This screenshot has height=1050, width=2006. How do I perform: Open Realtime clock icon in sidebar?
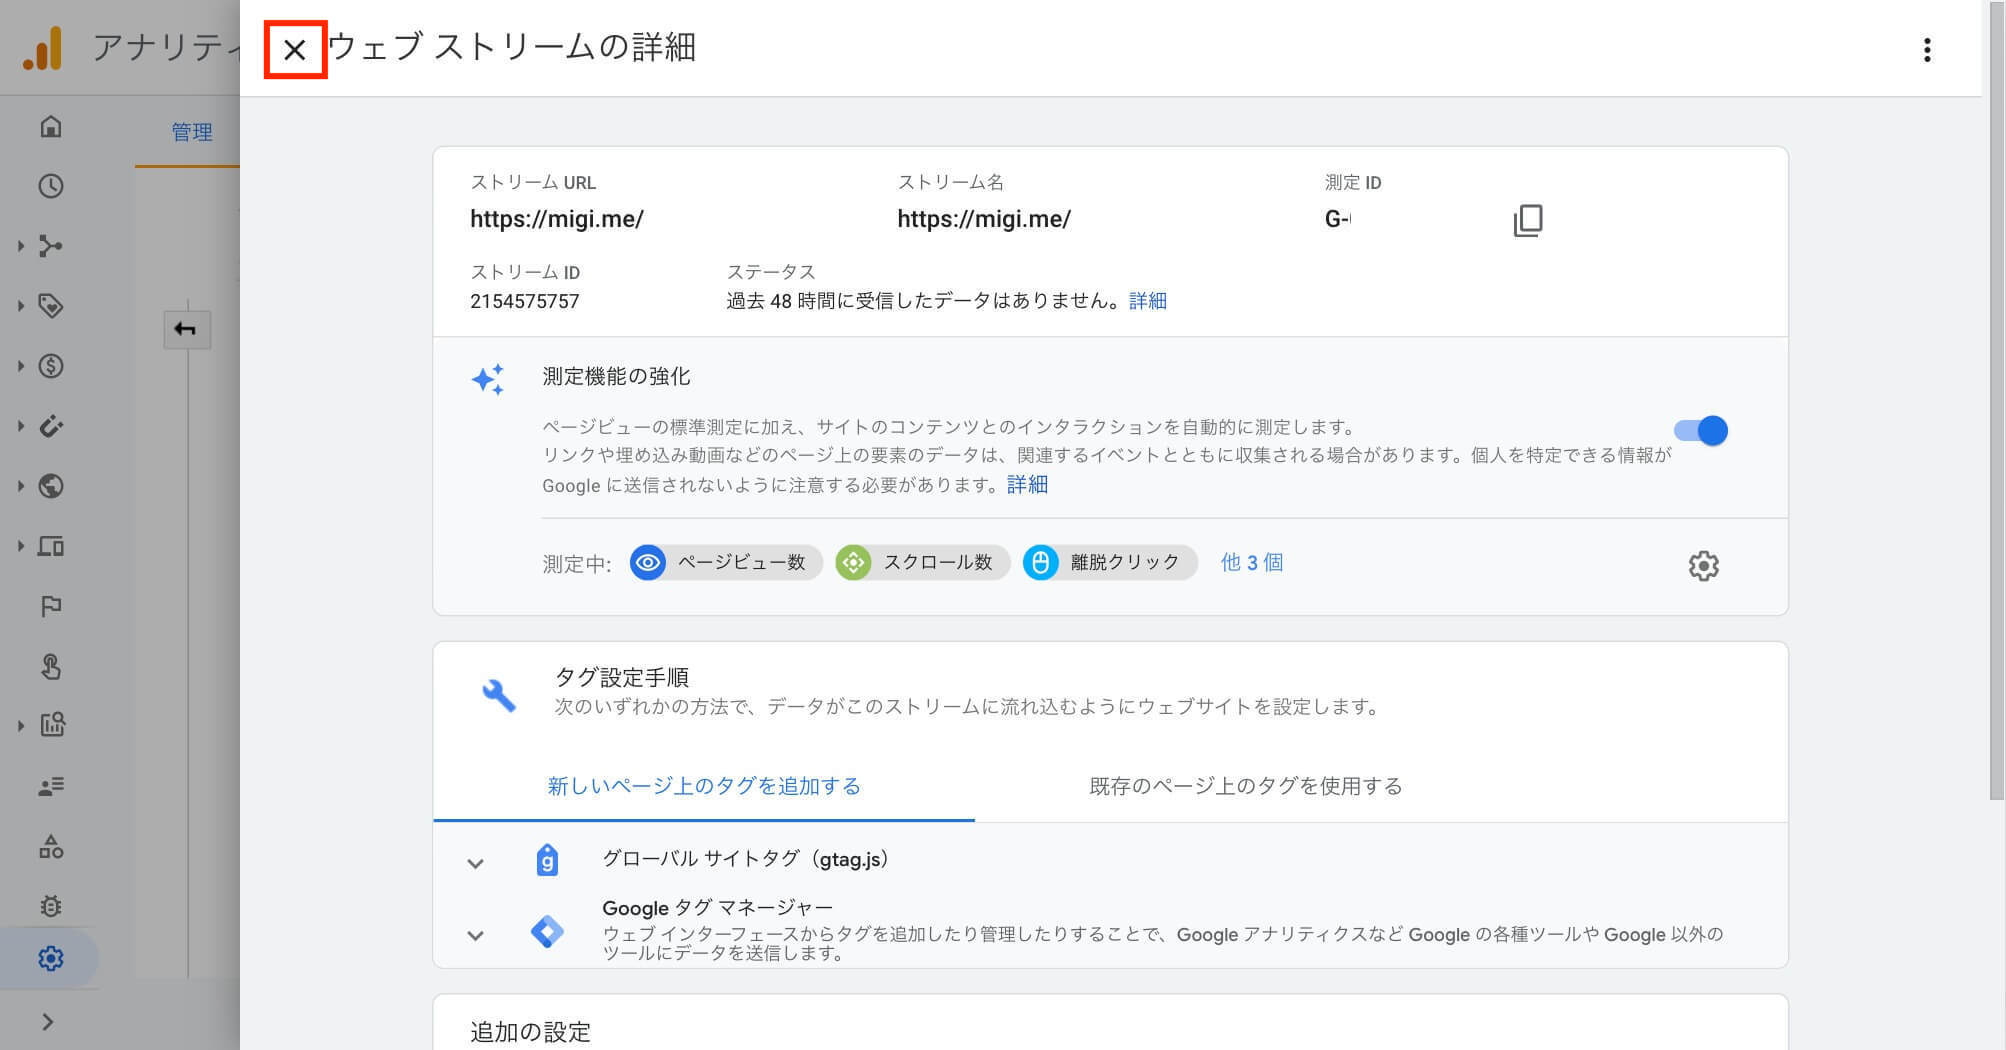click(x=50, y=186)
